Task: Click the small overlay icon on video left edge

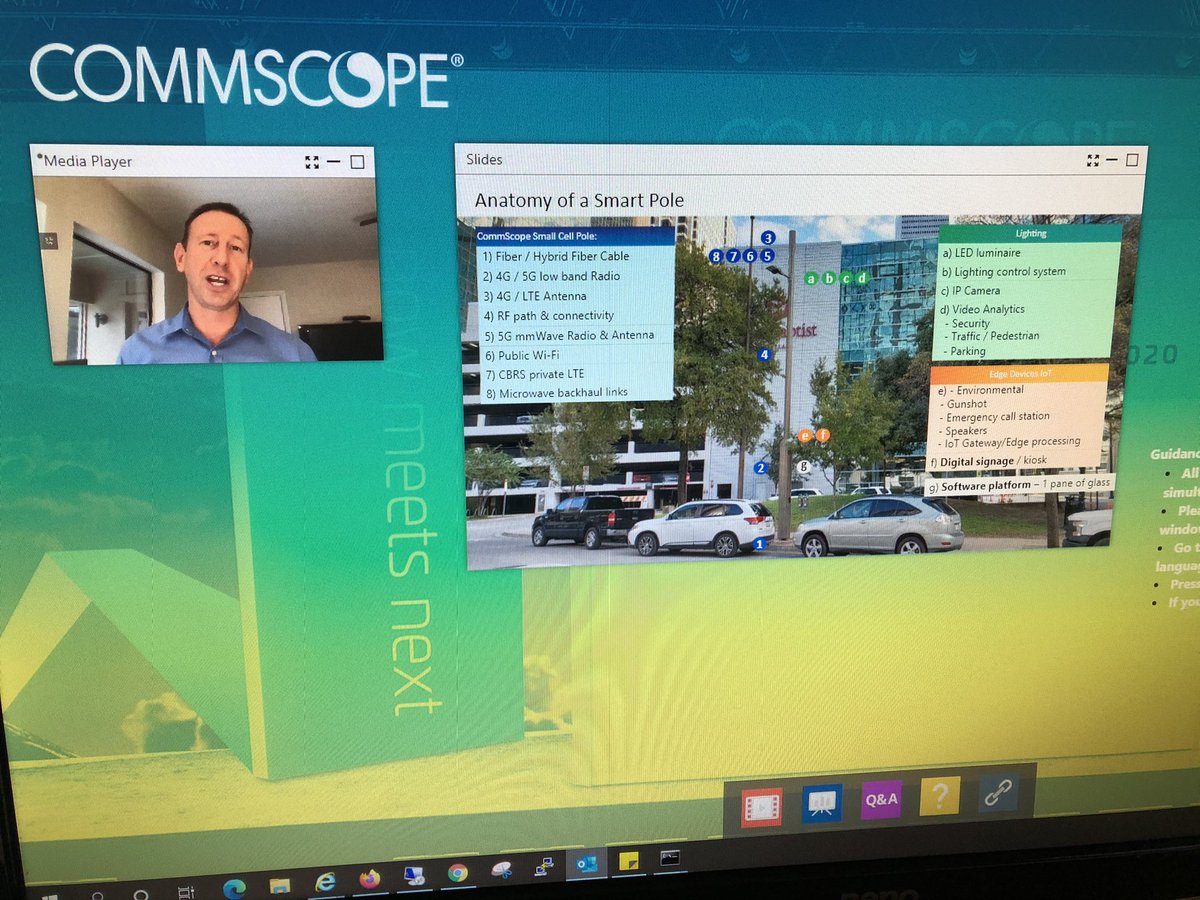Action: pyautogui.click(x=50, y=240)
